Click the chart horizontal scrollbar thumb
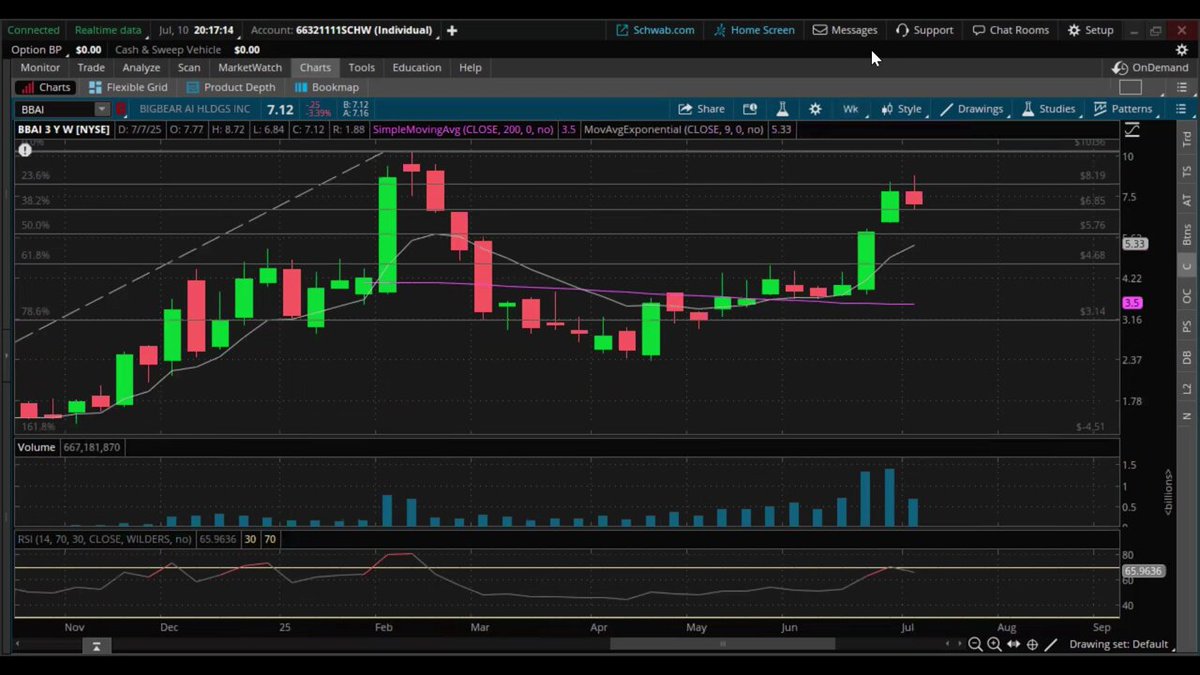1200x675 pixels. pyautogui.click(x=723, y=645)
